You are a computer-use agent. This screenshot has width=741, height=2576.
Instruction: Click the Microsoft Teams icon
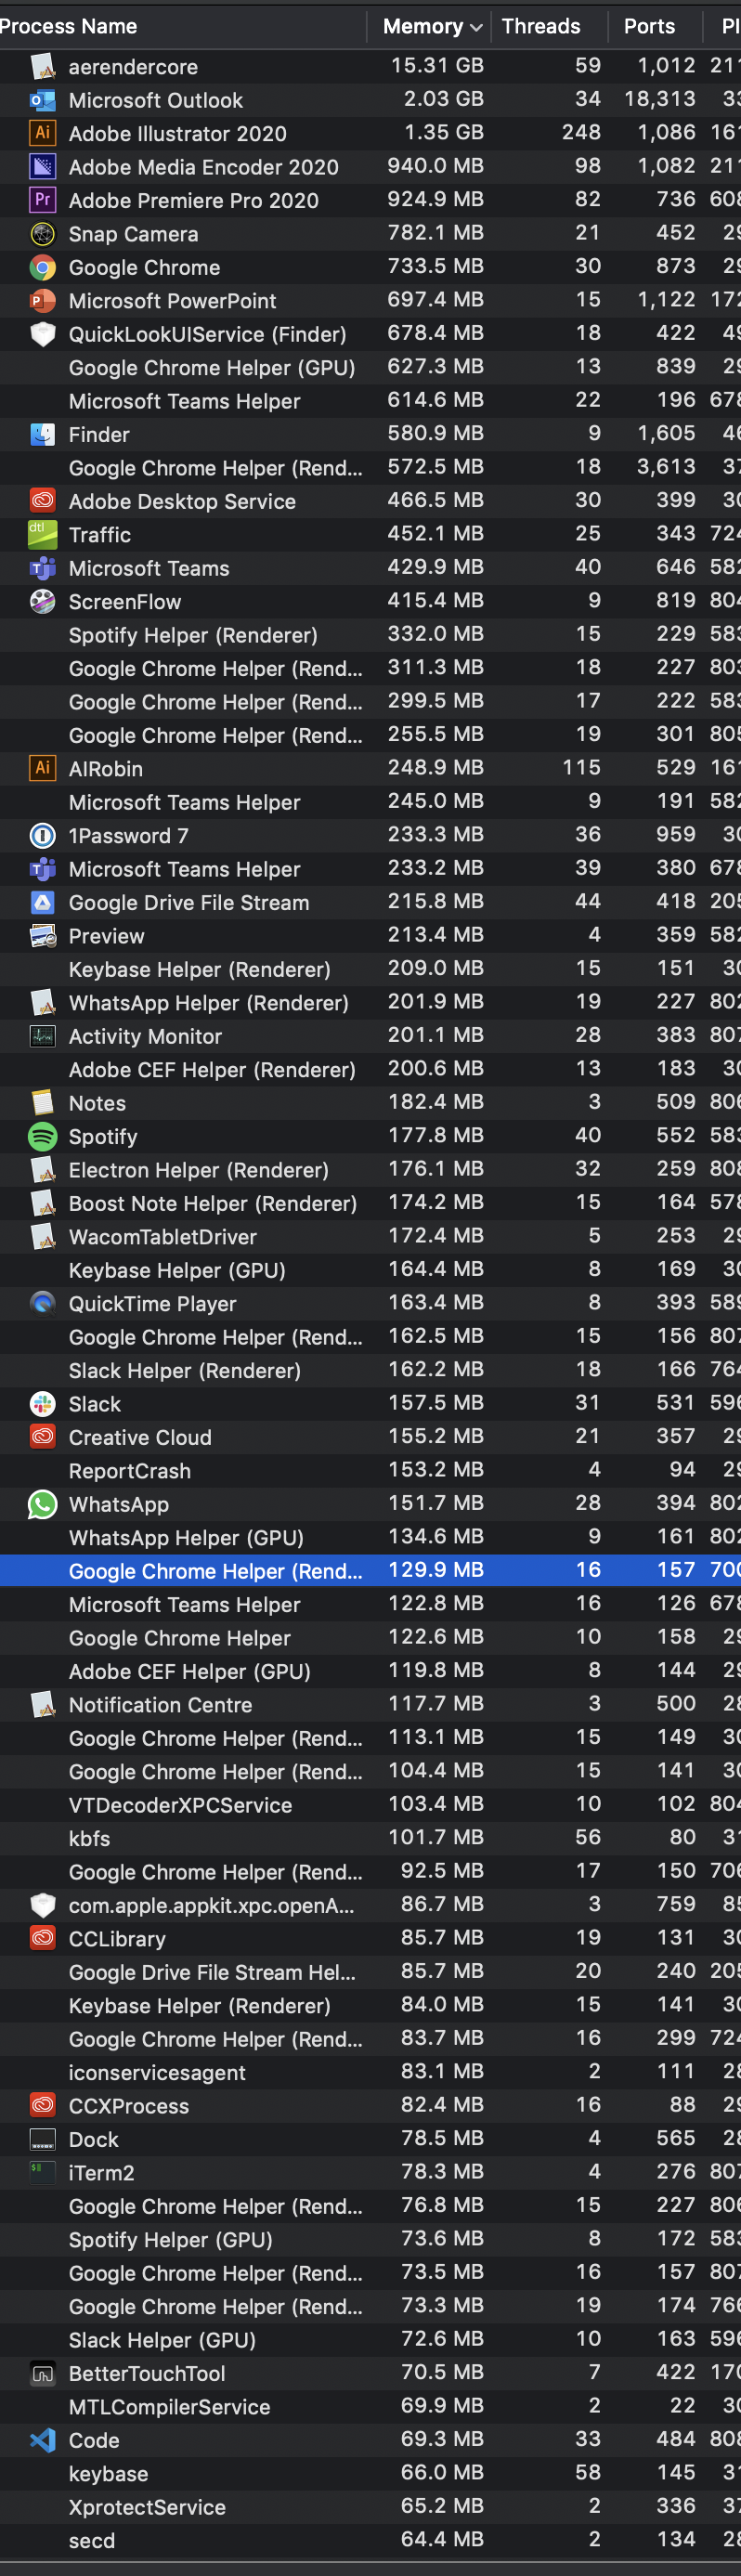pyautogui.click(x=42, y=568)
